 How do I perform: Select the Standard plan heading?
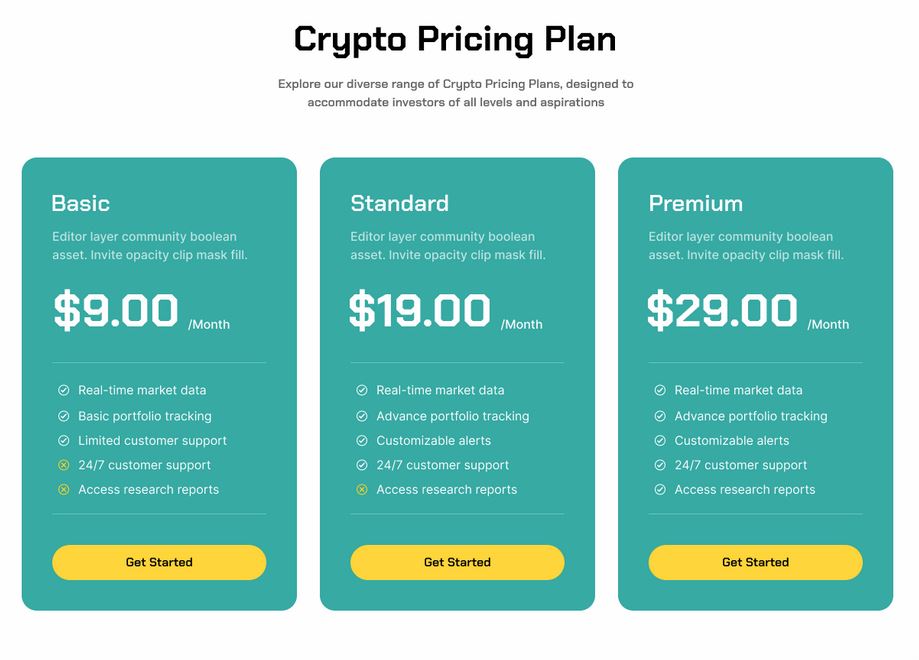point(400,203)
